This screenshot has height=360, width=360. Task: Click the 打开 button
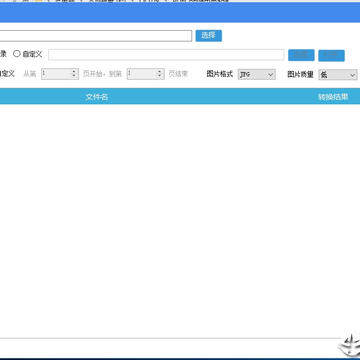coord(331,55)
